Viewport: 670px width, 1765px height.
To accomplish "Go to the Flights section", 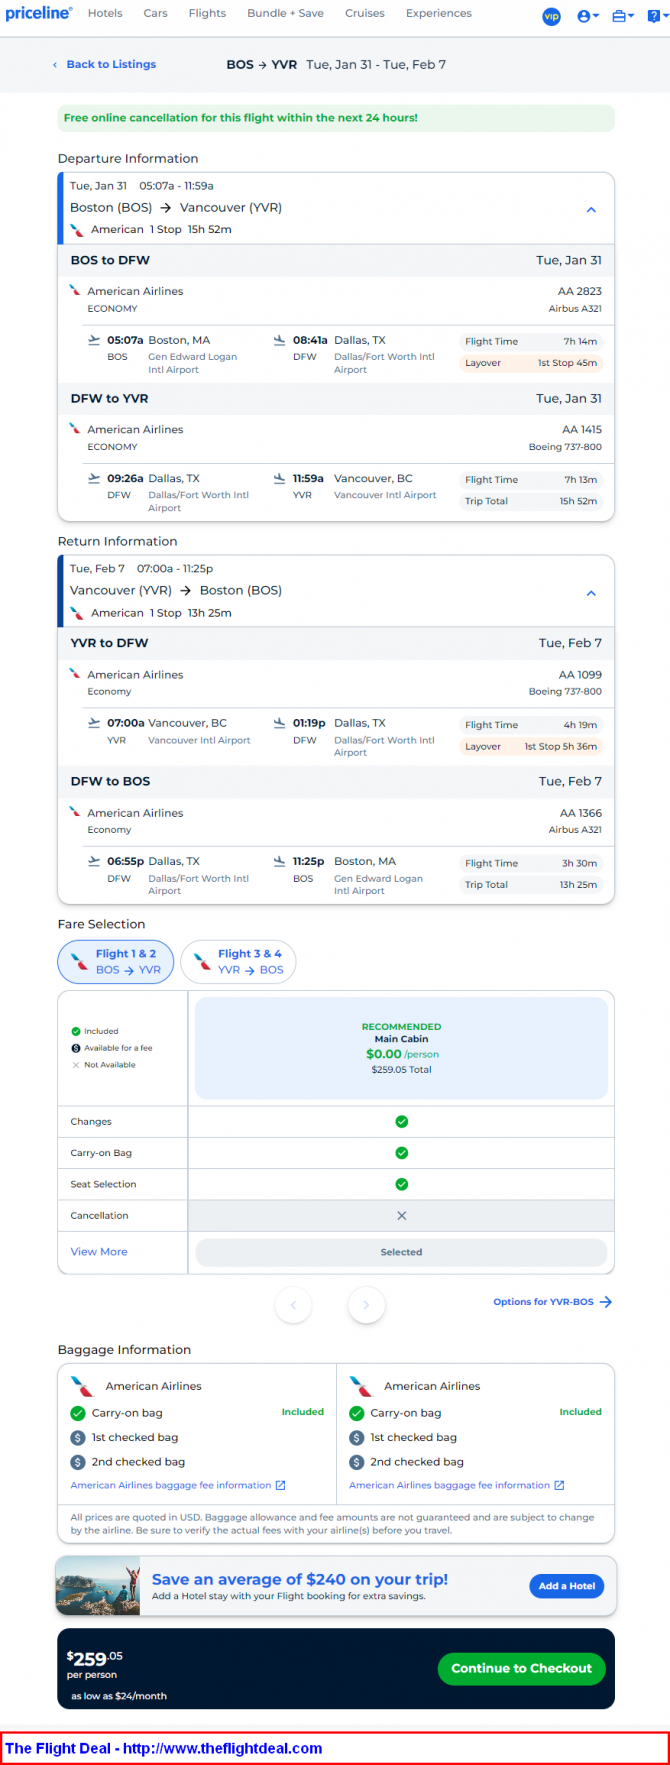I will coord(207,13).
